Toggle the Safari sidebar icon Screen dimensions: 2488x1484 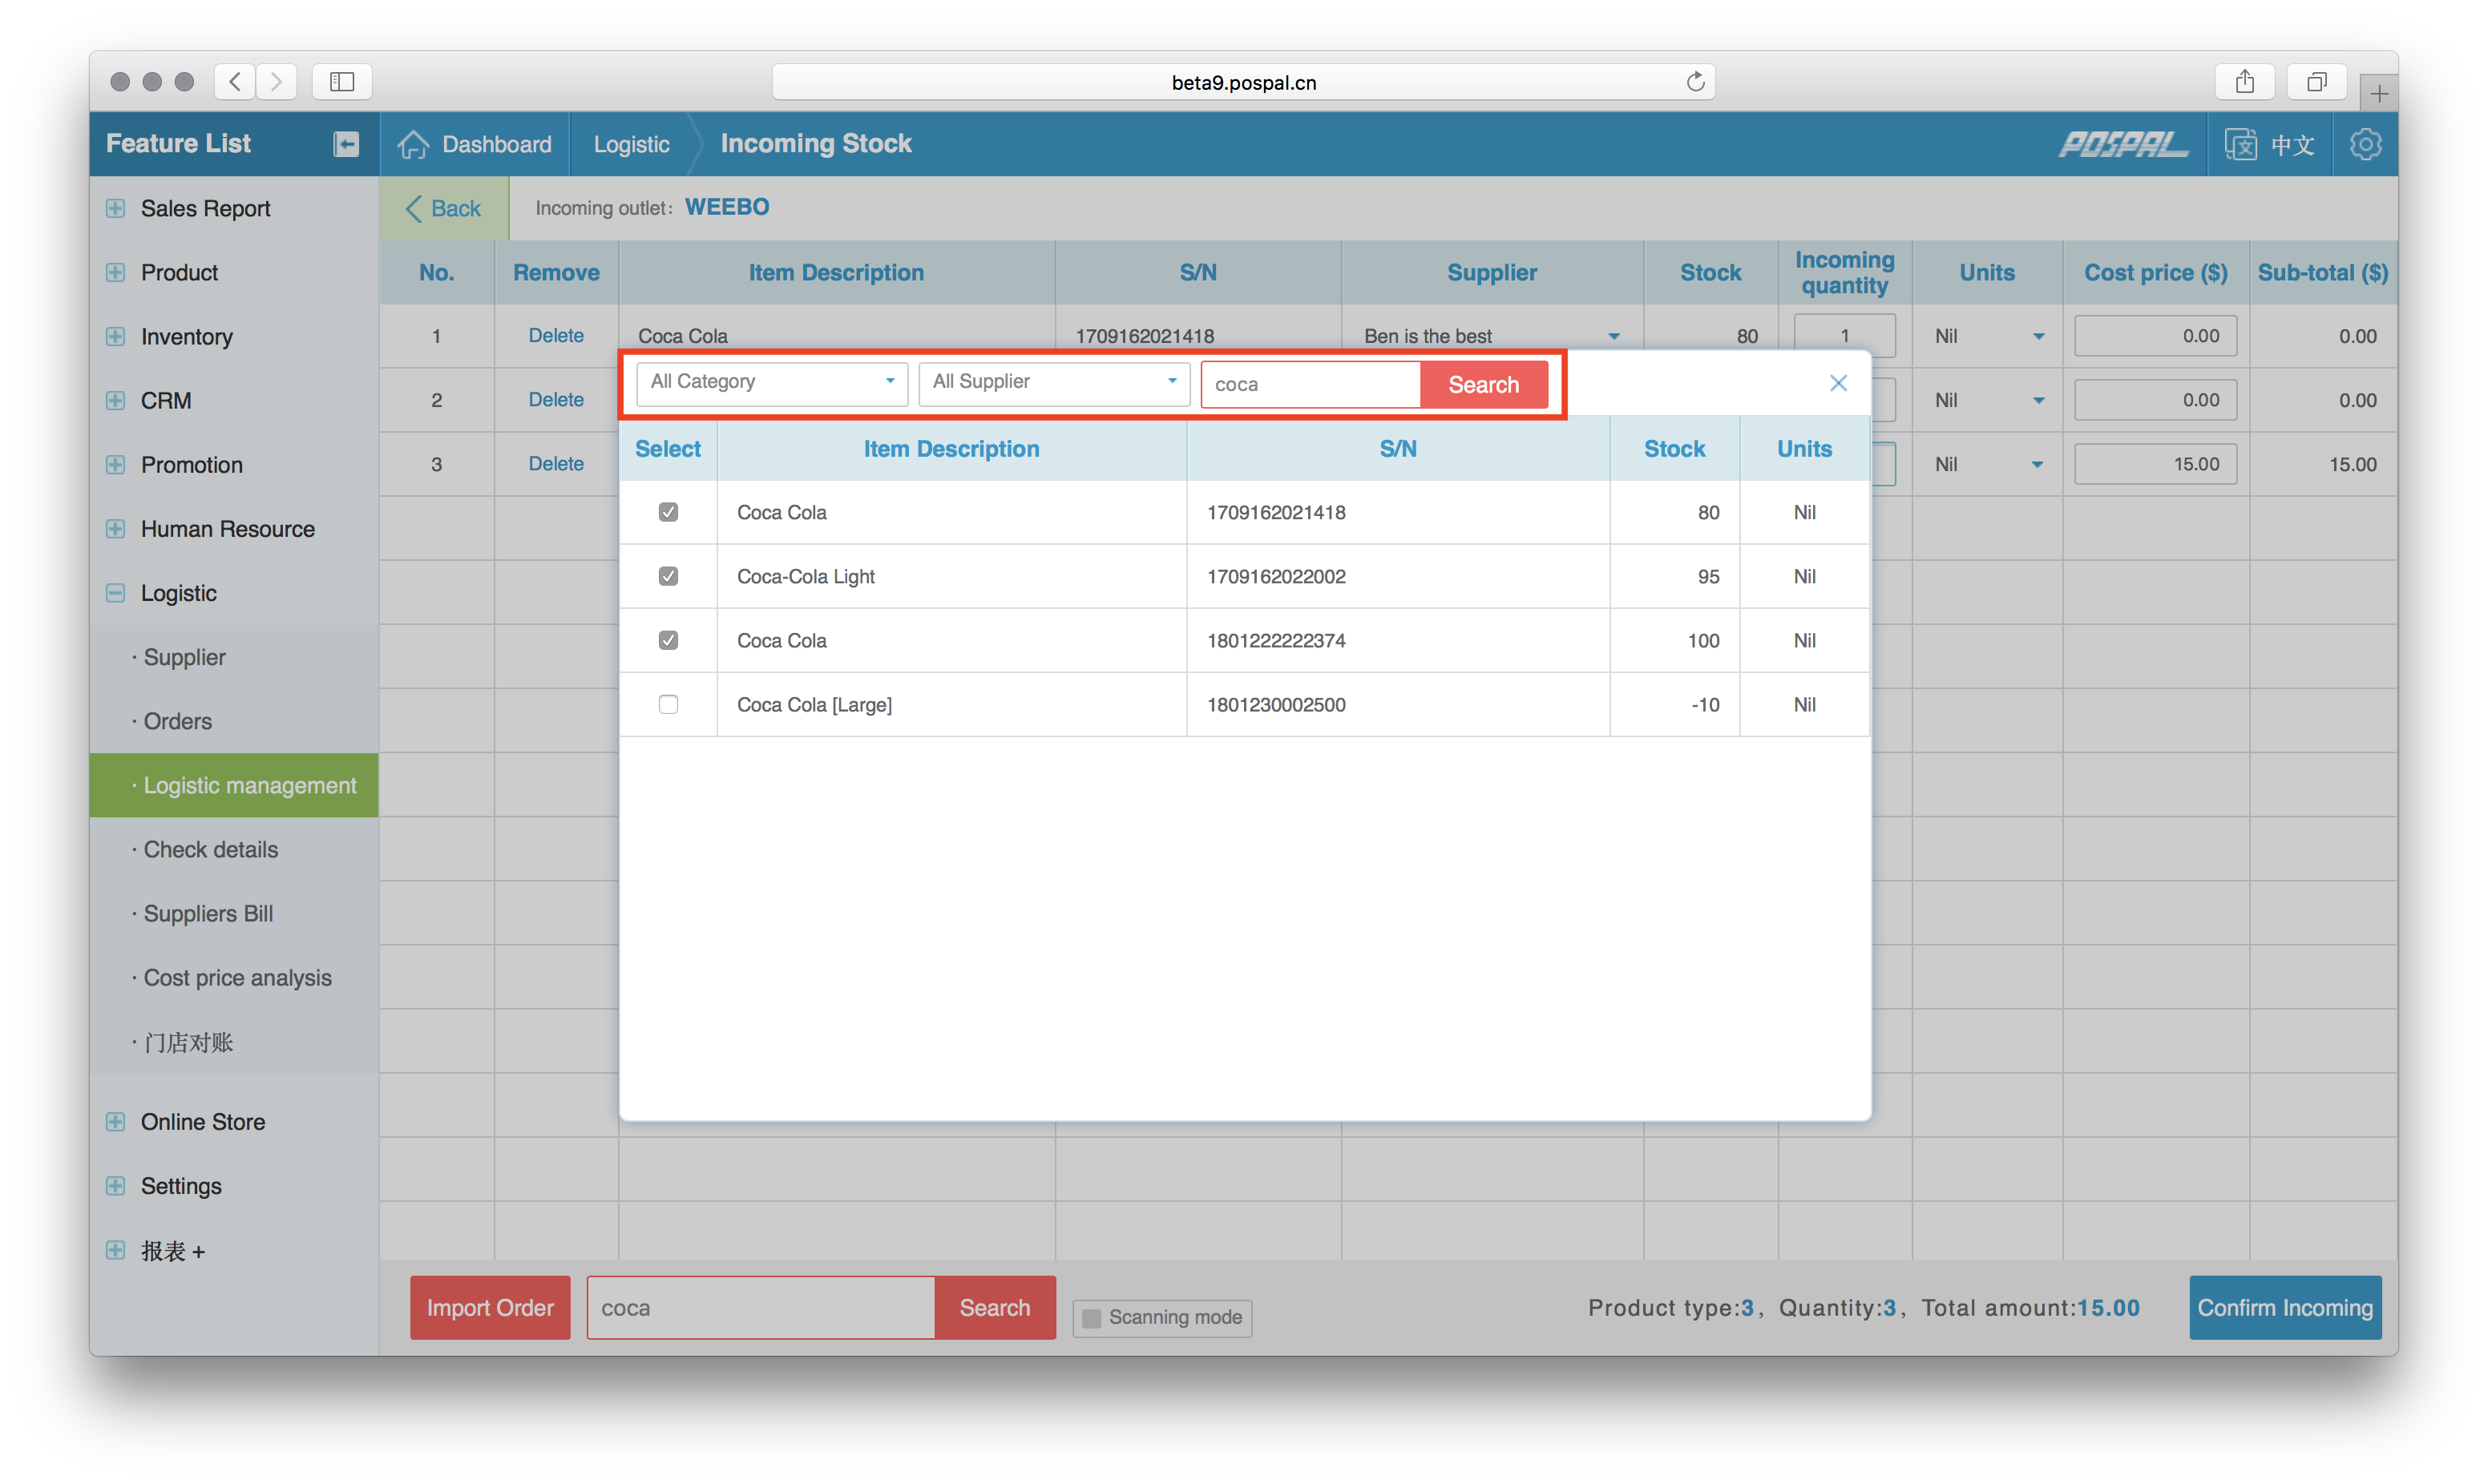342,82
